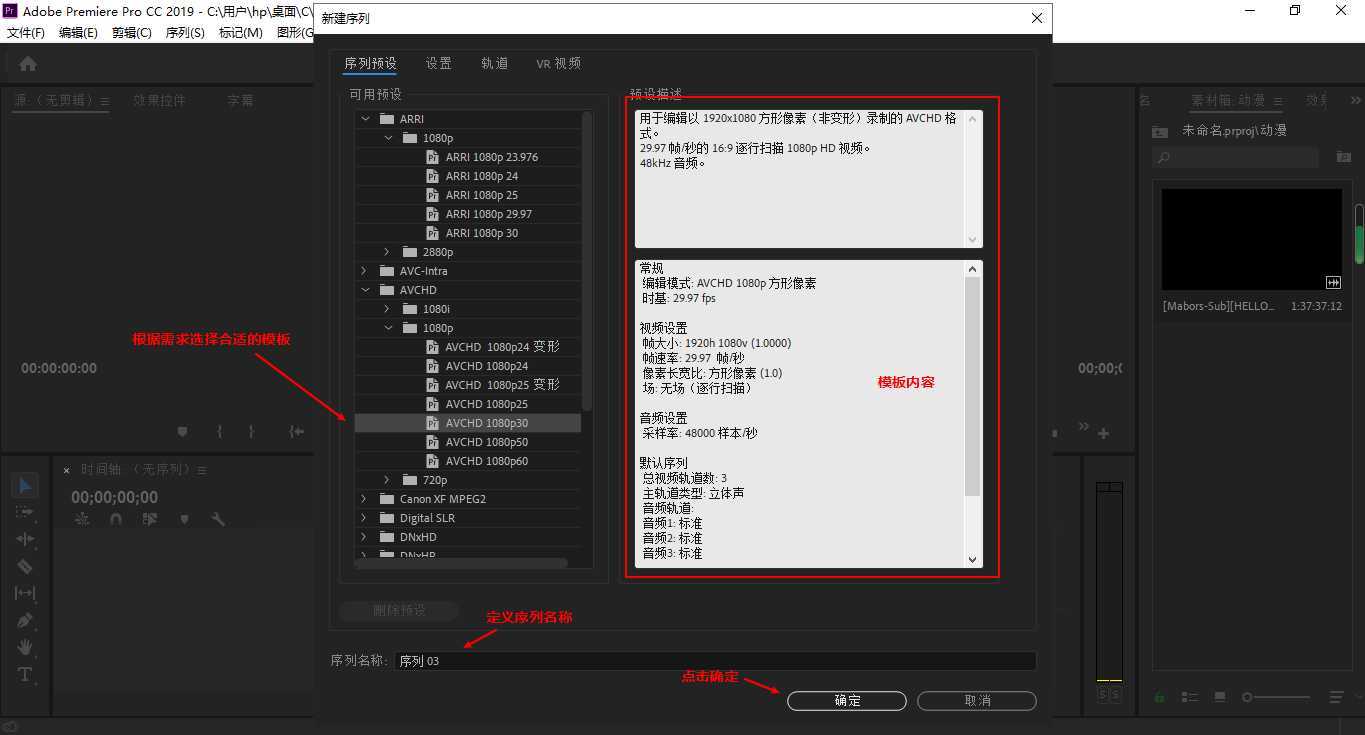This screenshot has width=1365, height=735.
Task: Collapse the ARRI 1080p subfolder
Action: [389, 138]
